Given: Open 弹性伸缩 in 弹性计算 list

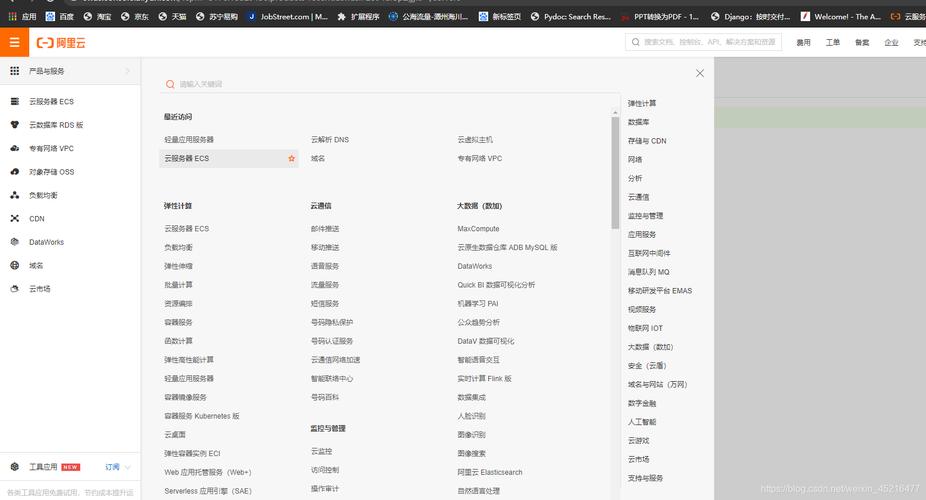Looking at the screenshot, I should click(x=178, y=266).
